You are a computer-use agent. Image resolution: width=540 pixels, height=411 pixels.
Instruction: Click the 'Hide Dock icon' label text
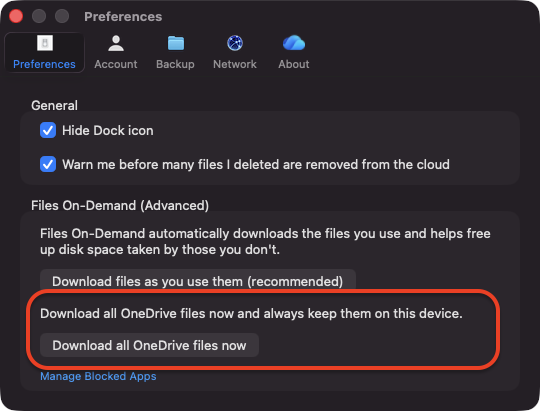click(x=108, y=131)
